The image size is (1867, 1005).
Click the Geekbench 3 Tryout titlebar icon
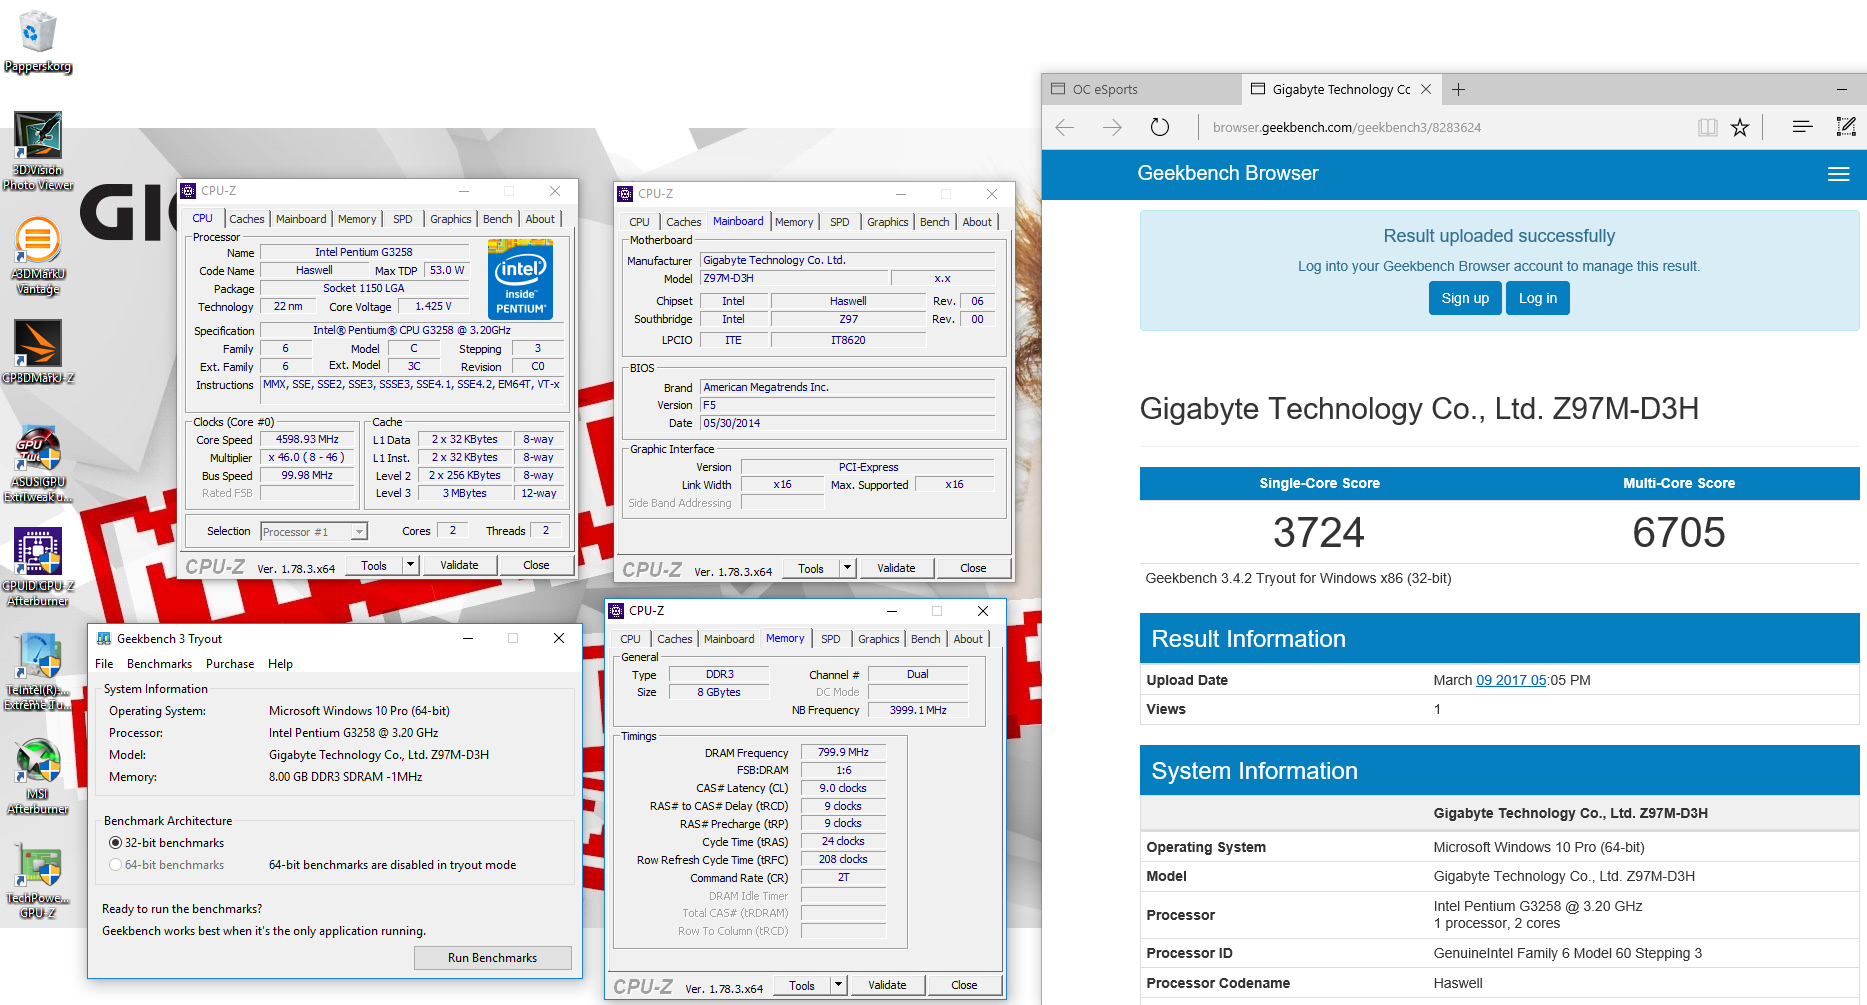(104, 639)
